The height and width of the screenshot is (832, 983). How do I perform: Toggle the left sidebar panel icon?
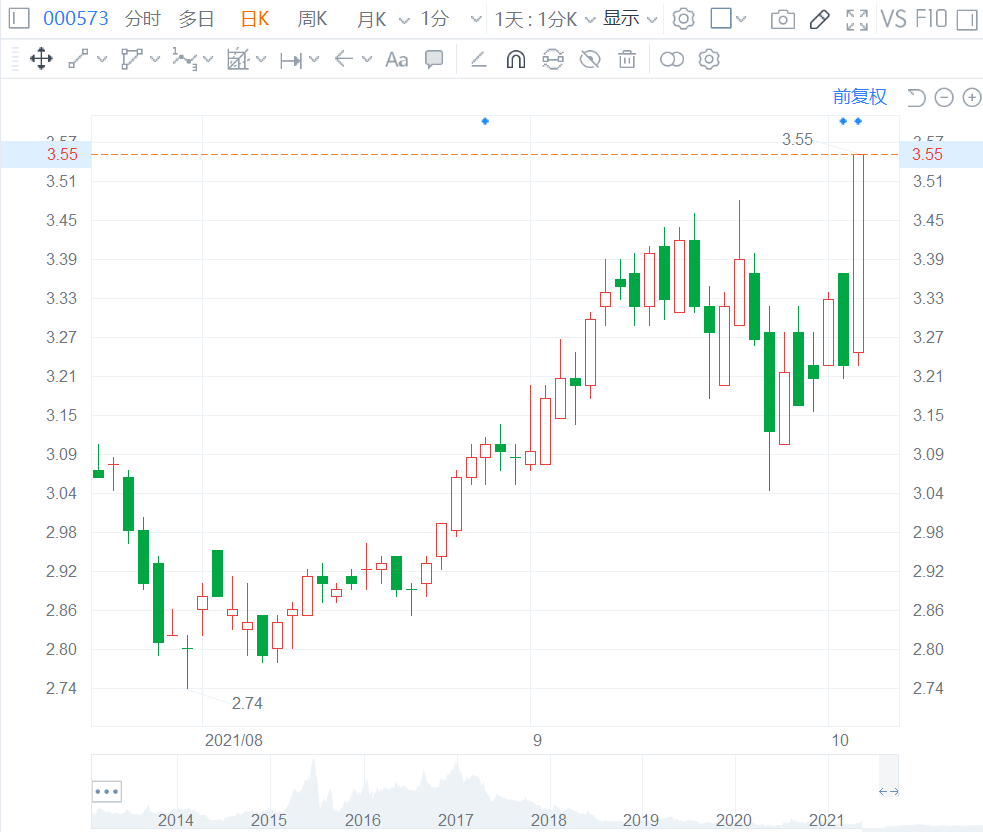[19, 18]
